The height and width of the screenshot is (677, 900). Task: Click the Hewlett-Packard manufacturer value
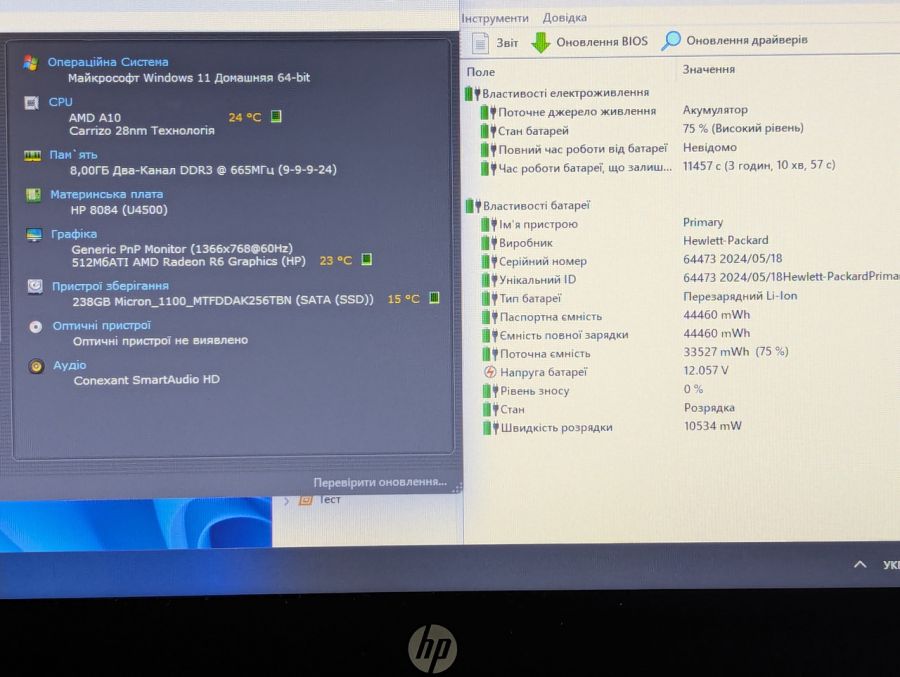(x=726, y=240)
